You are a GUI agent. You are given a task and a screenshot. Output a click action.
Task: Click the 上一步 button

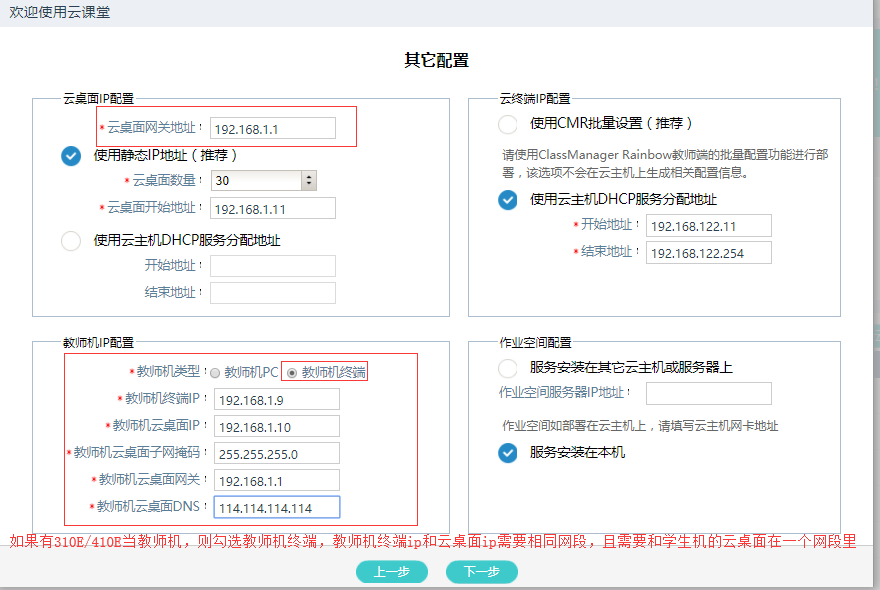click(392, 572)
